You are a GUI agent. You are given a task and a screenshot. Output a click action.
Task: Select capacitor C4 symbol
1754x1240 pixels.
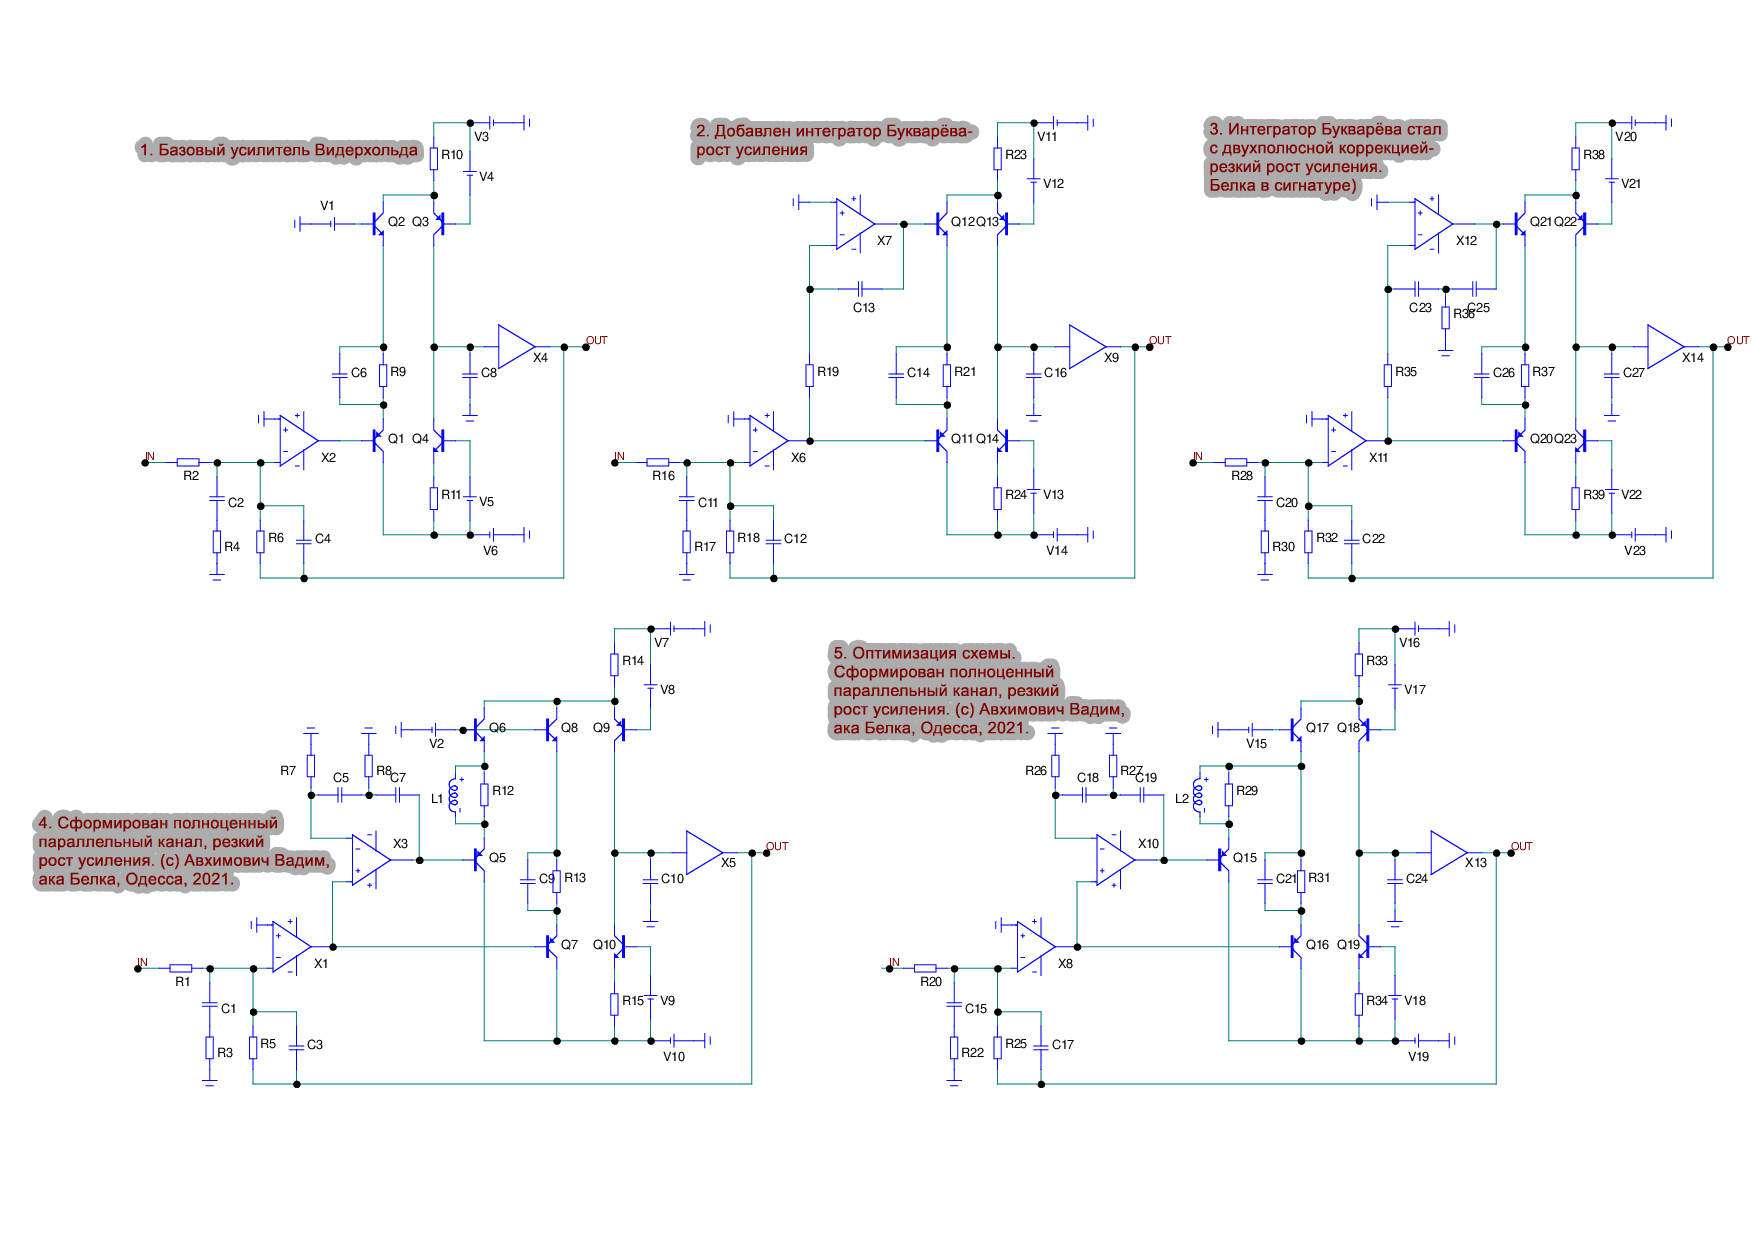click(x=304, y=542)
